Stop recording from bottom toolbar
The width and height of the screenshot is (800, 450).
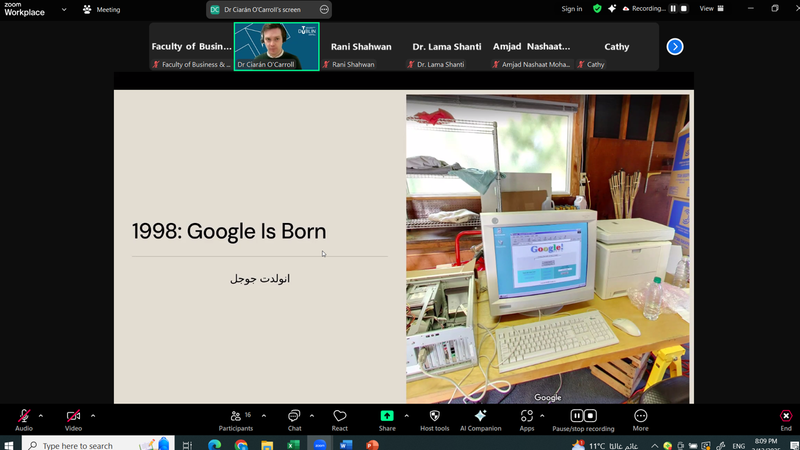coord(590,416)
